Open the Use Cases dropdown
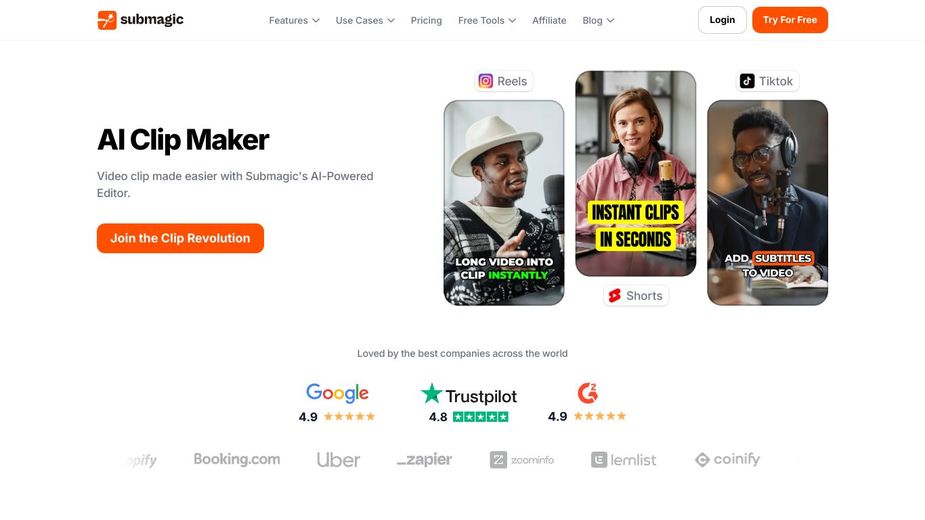Viewport: 925px width, 520px height. pos(365,20)
